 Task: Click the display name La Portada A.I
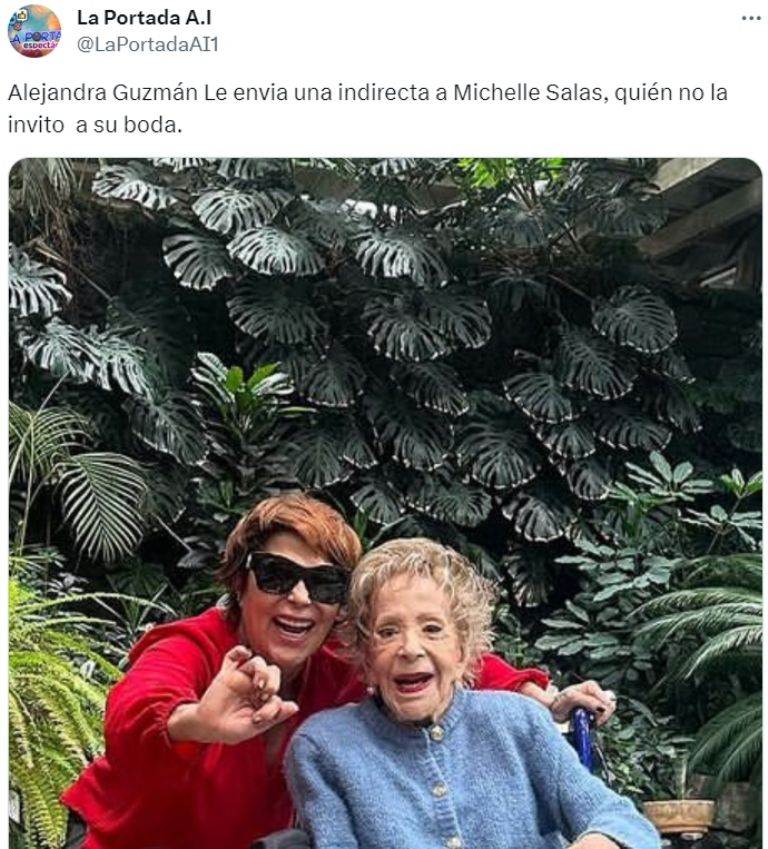[x=144, y=17]
